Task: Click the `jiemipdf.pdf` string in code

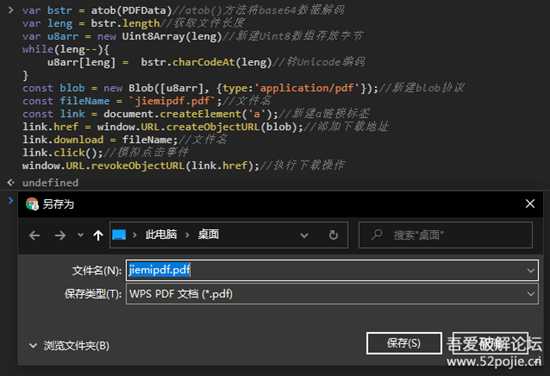Action: tap(172, 101)
